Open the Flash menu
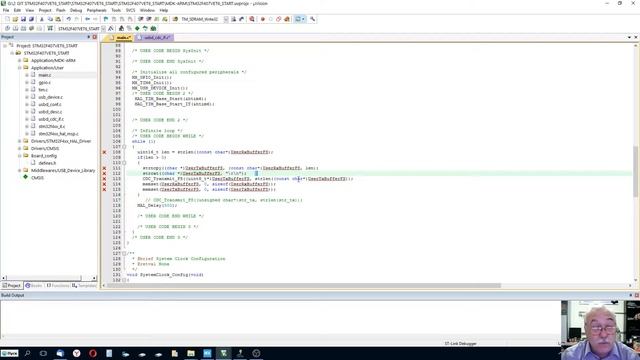 click(61, 10)
